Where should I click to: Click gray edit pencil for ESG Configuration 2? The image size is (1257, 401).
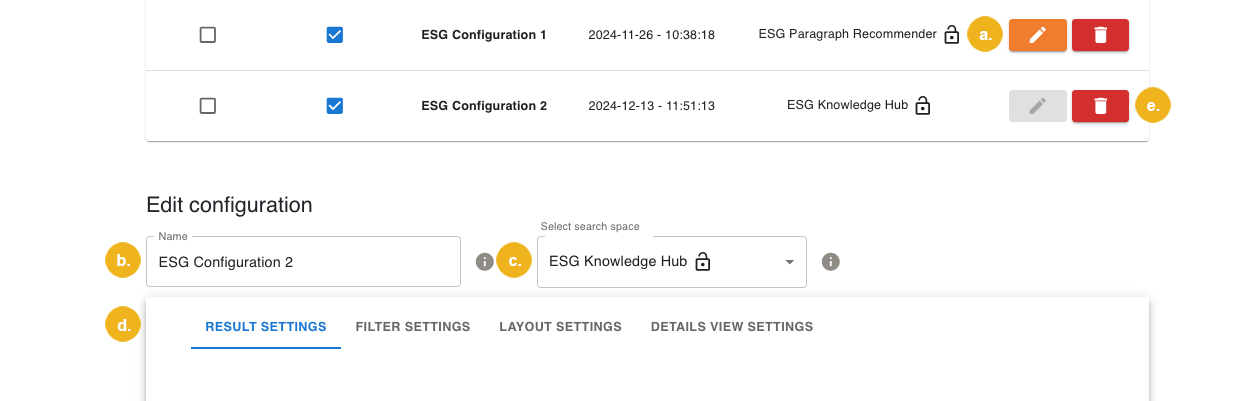1038,106
